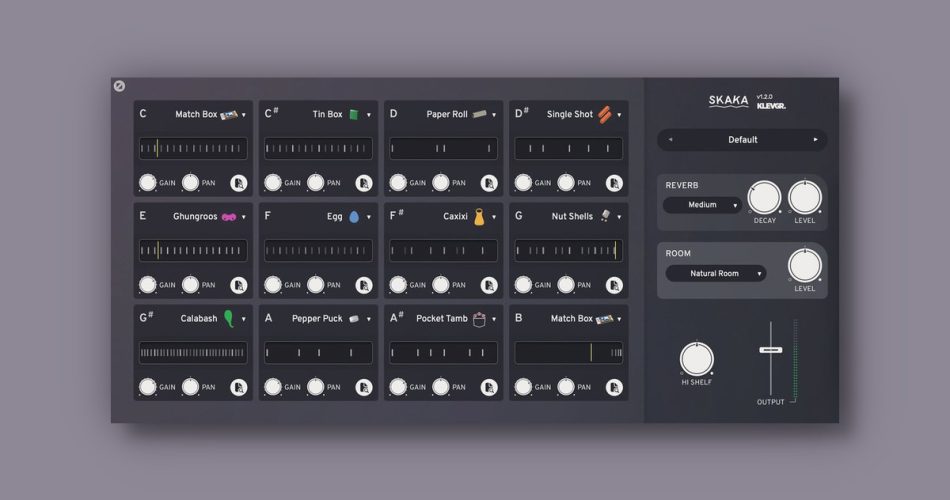The image size is (950, 500).
Task: Click the yellow Caxixi instrument icon
Action: point(479,216)
